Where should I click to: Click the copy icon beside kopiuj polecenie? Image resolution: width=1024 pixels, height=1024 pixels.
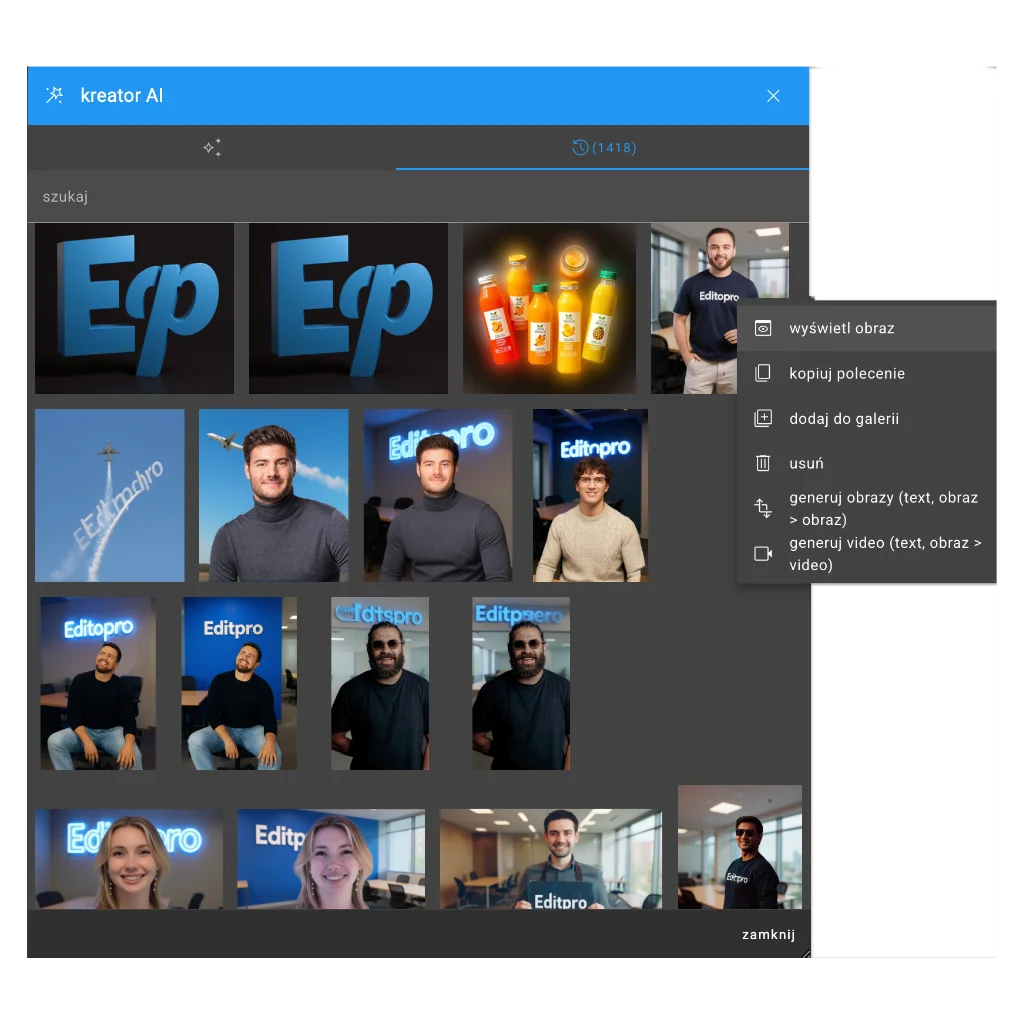pyautogui.click(x=763, y=373)
